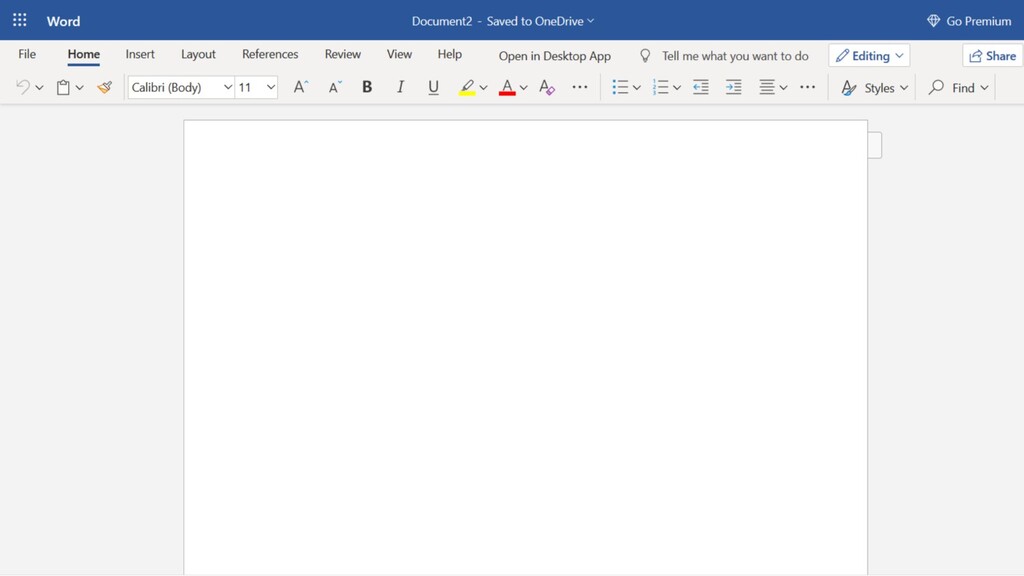Viewport: 1024px width, 576px height.
Task: Open the app launcher grid
Action: [x=20, y=20]
